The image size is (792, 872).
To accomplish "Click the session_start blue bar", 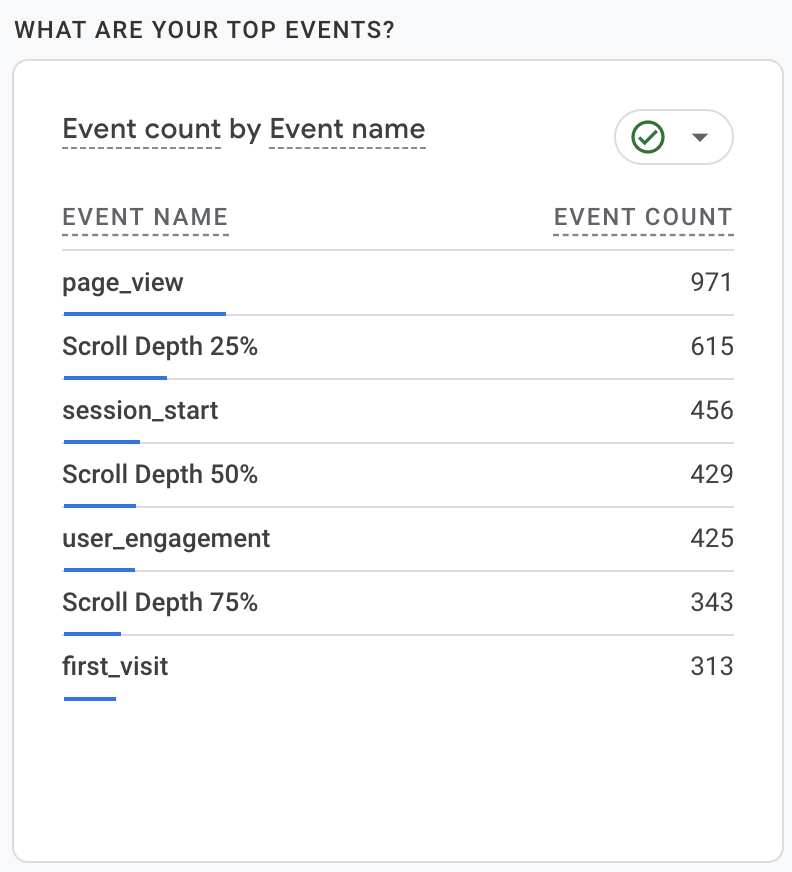I will click(101, 441).
